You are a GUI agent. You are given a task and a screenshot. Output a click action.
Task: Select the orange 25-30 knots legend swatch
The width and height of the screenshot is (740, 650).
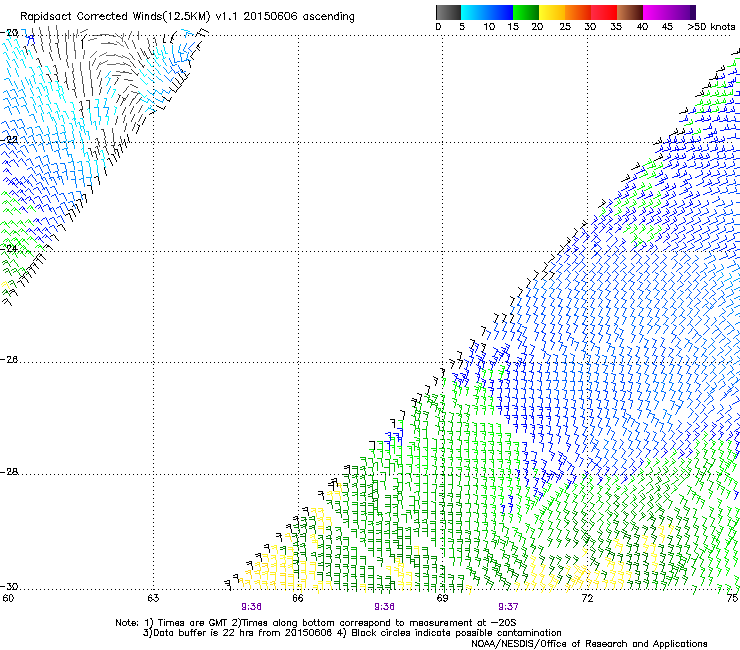(578, 12)
